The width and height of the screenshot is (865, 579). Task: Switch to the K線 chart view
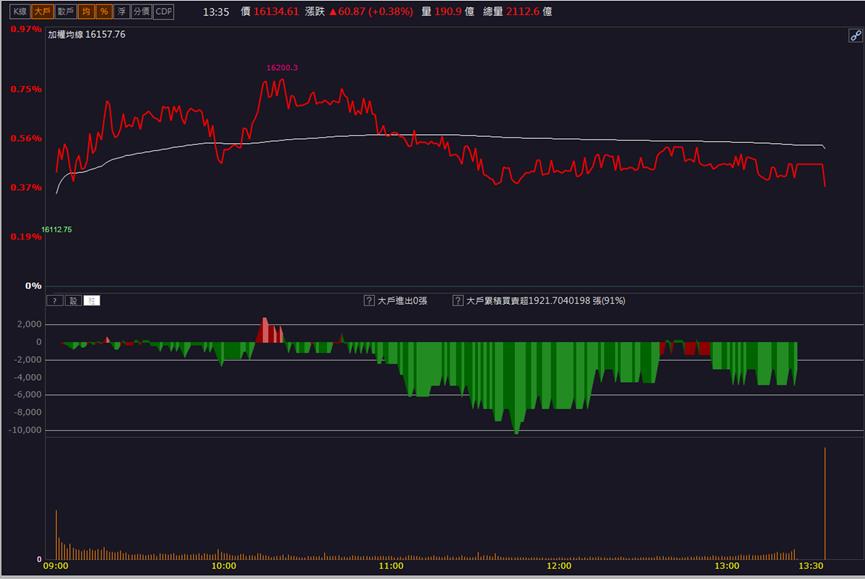tap(19, 12)
